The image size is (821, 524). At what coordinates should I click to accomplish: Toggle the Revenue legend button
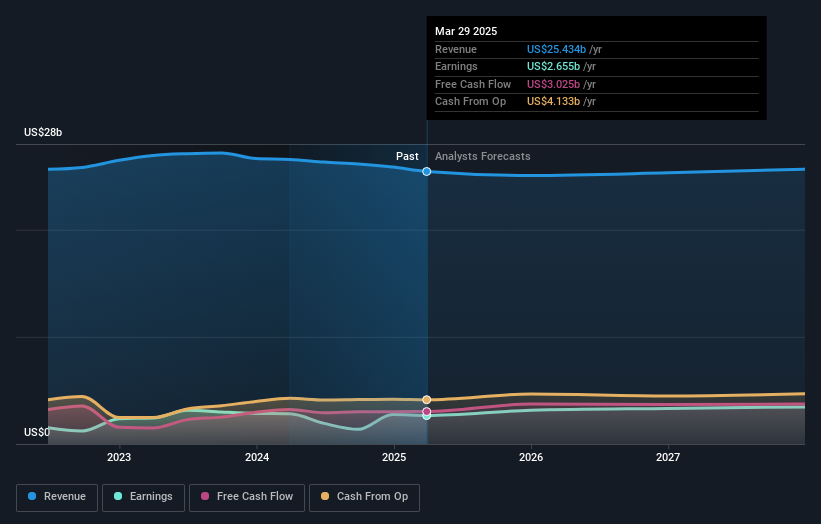[x=57, y=497]
